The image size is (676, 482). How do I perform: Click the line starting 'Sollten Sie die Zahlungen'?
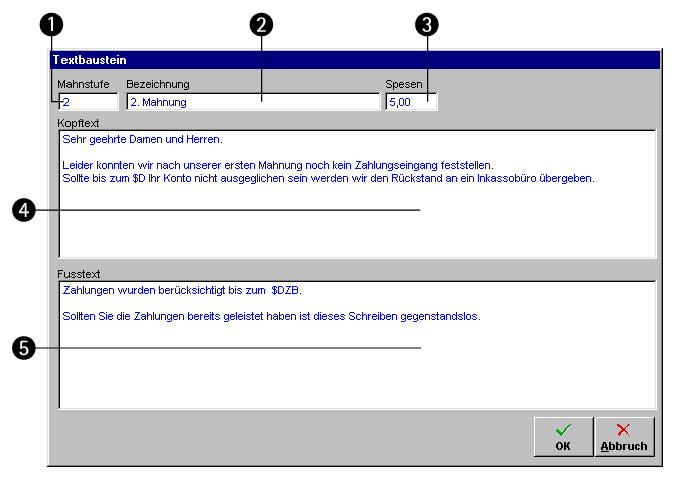tap(270, 316)
